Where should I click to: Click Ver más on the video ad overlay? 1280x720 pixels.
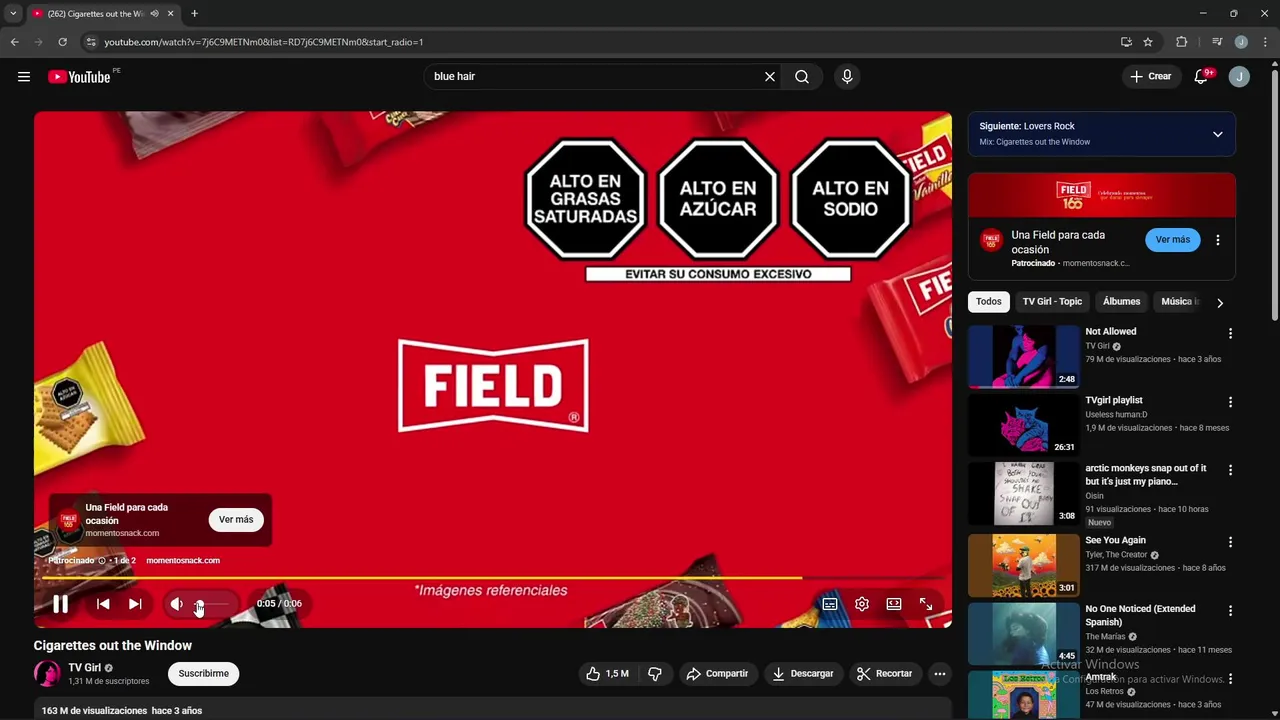tap(236, 520)
